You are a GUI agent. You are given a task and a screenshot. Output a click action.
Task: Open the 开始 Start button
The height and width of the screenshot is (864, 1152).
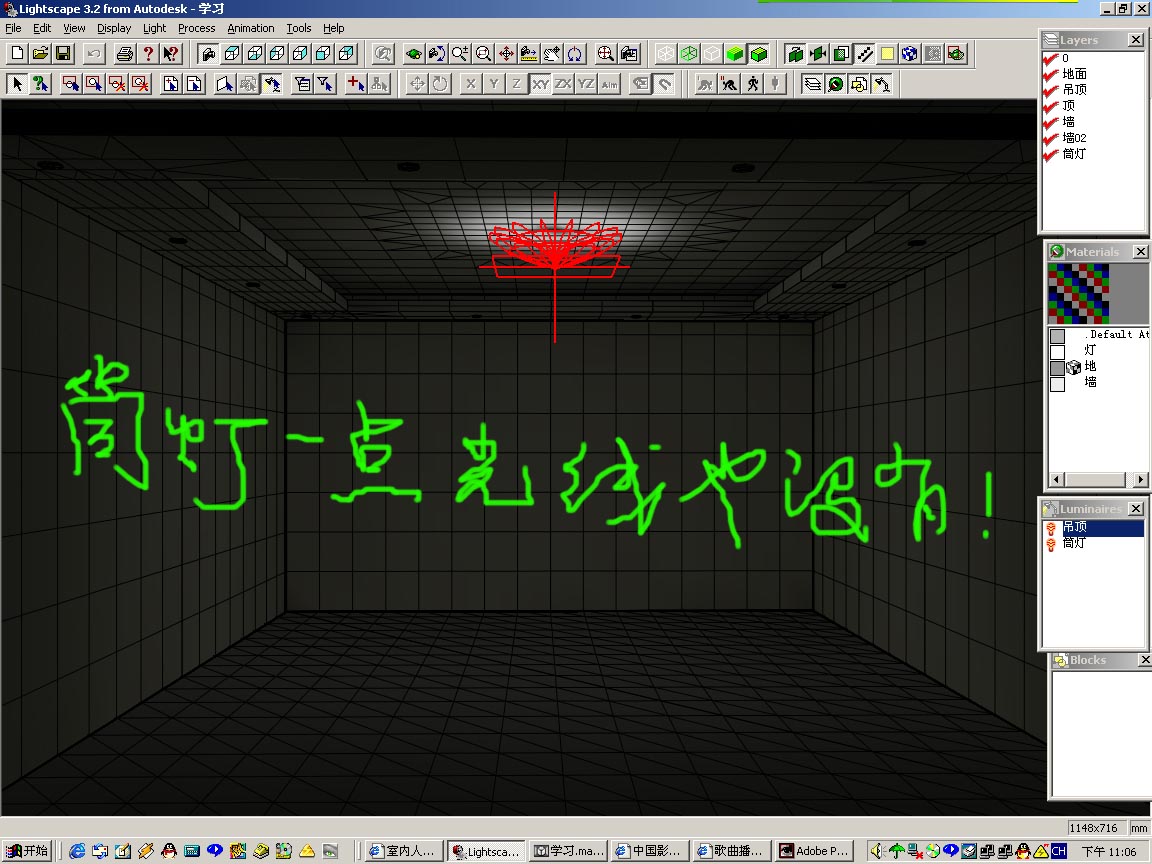tap(27, 851)
